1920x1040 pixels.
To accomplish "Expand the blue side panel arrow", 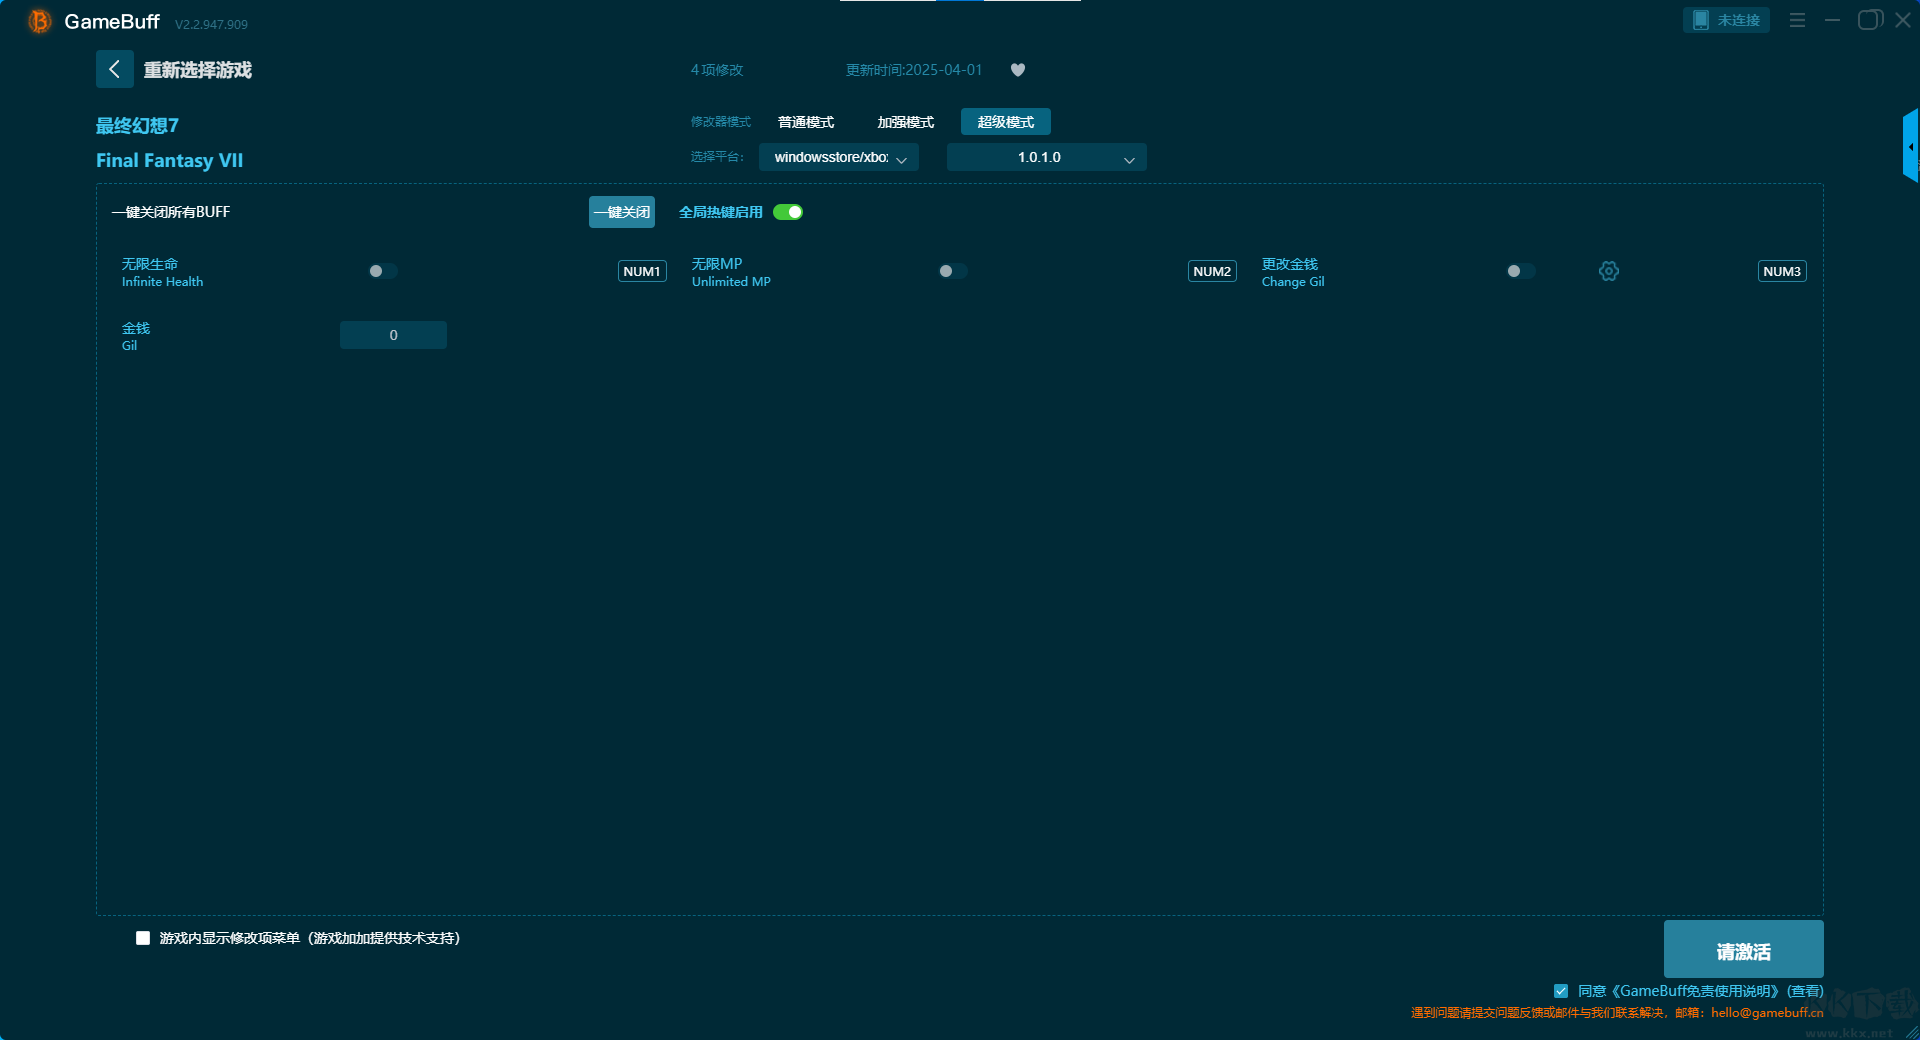I will 1910,146.
